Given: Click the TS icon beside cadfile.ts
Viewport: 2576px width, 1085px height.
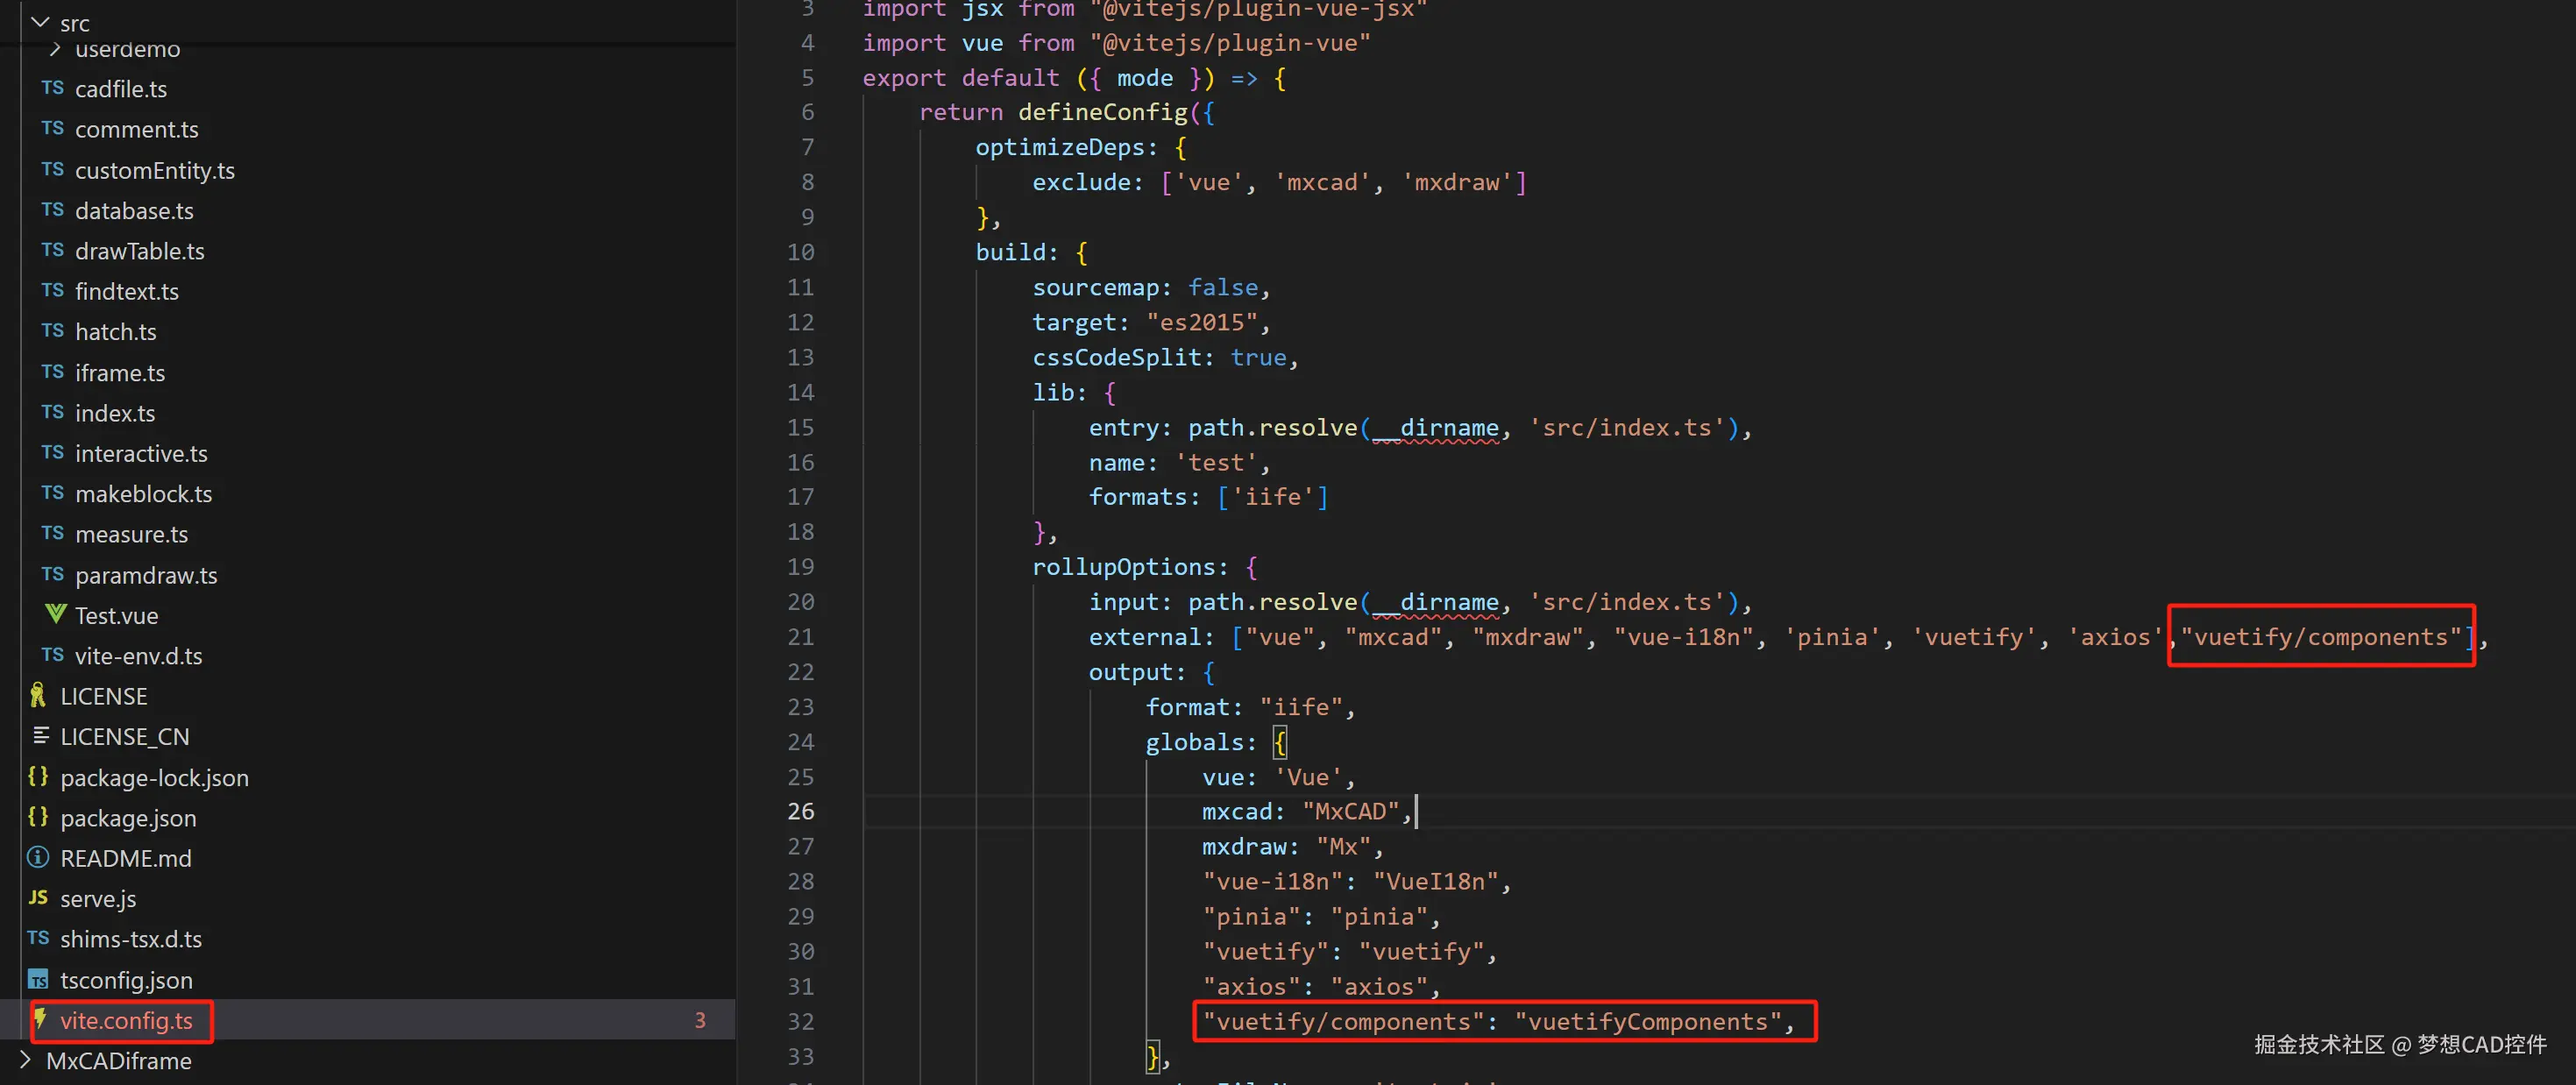Looking at the screenshot, I should pyautogui.click(x=53, y=88).
